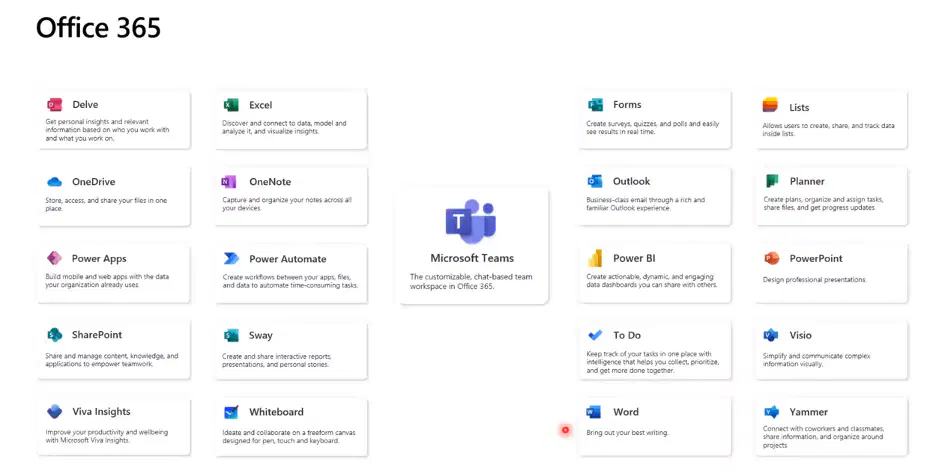Click 'Simplify and communicate complex' text
This screenshot has width=936, height=472.
pyautogui.click(x=816, y=360)
